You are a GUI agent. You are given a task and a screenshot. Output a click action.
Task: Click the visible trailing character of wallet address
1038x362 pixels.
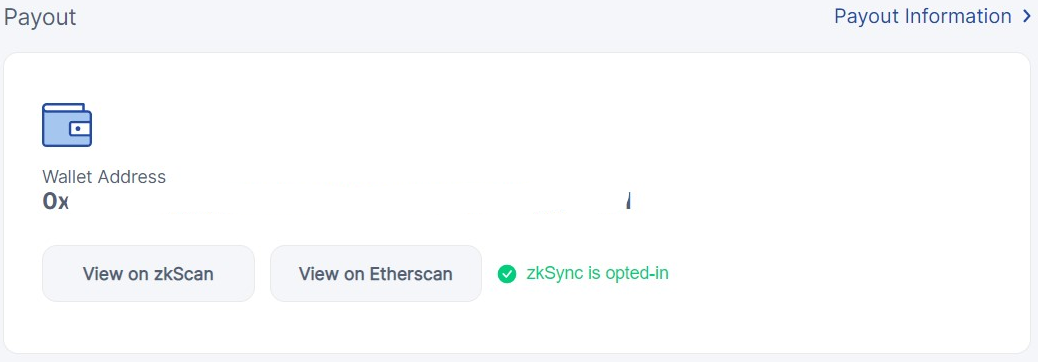click(628, 201)
